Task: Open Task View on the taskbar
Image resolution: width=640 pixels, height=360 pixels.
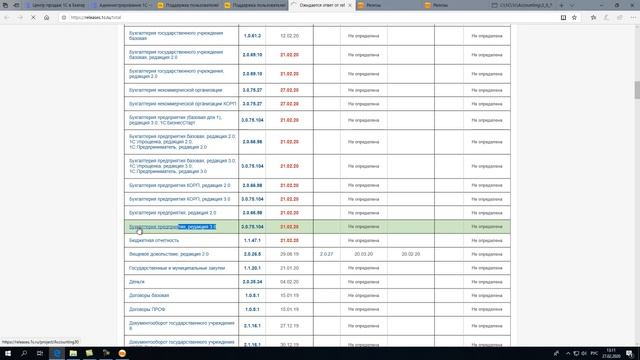Action: coord(40,353)
